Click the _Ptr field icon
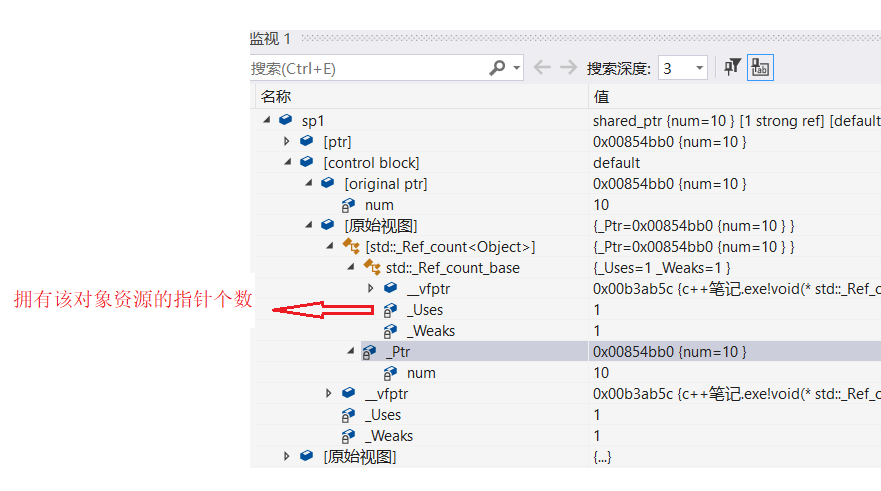The height and width of the screenshot is (491, 881). 369,352
